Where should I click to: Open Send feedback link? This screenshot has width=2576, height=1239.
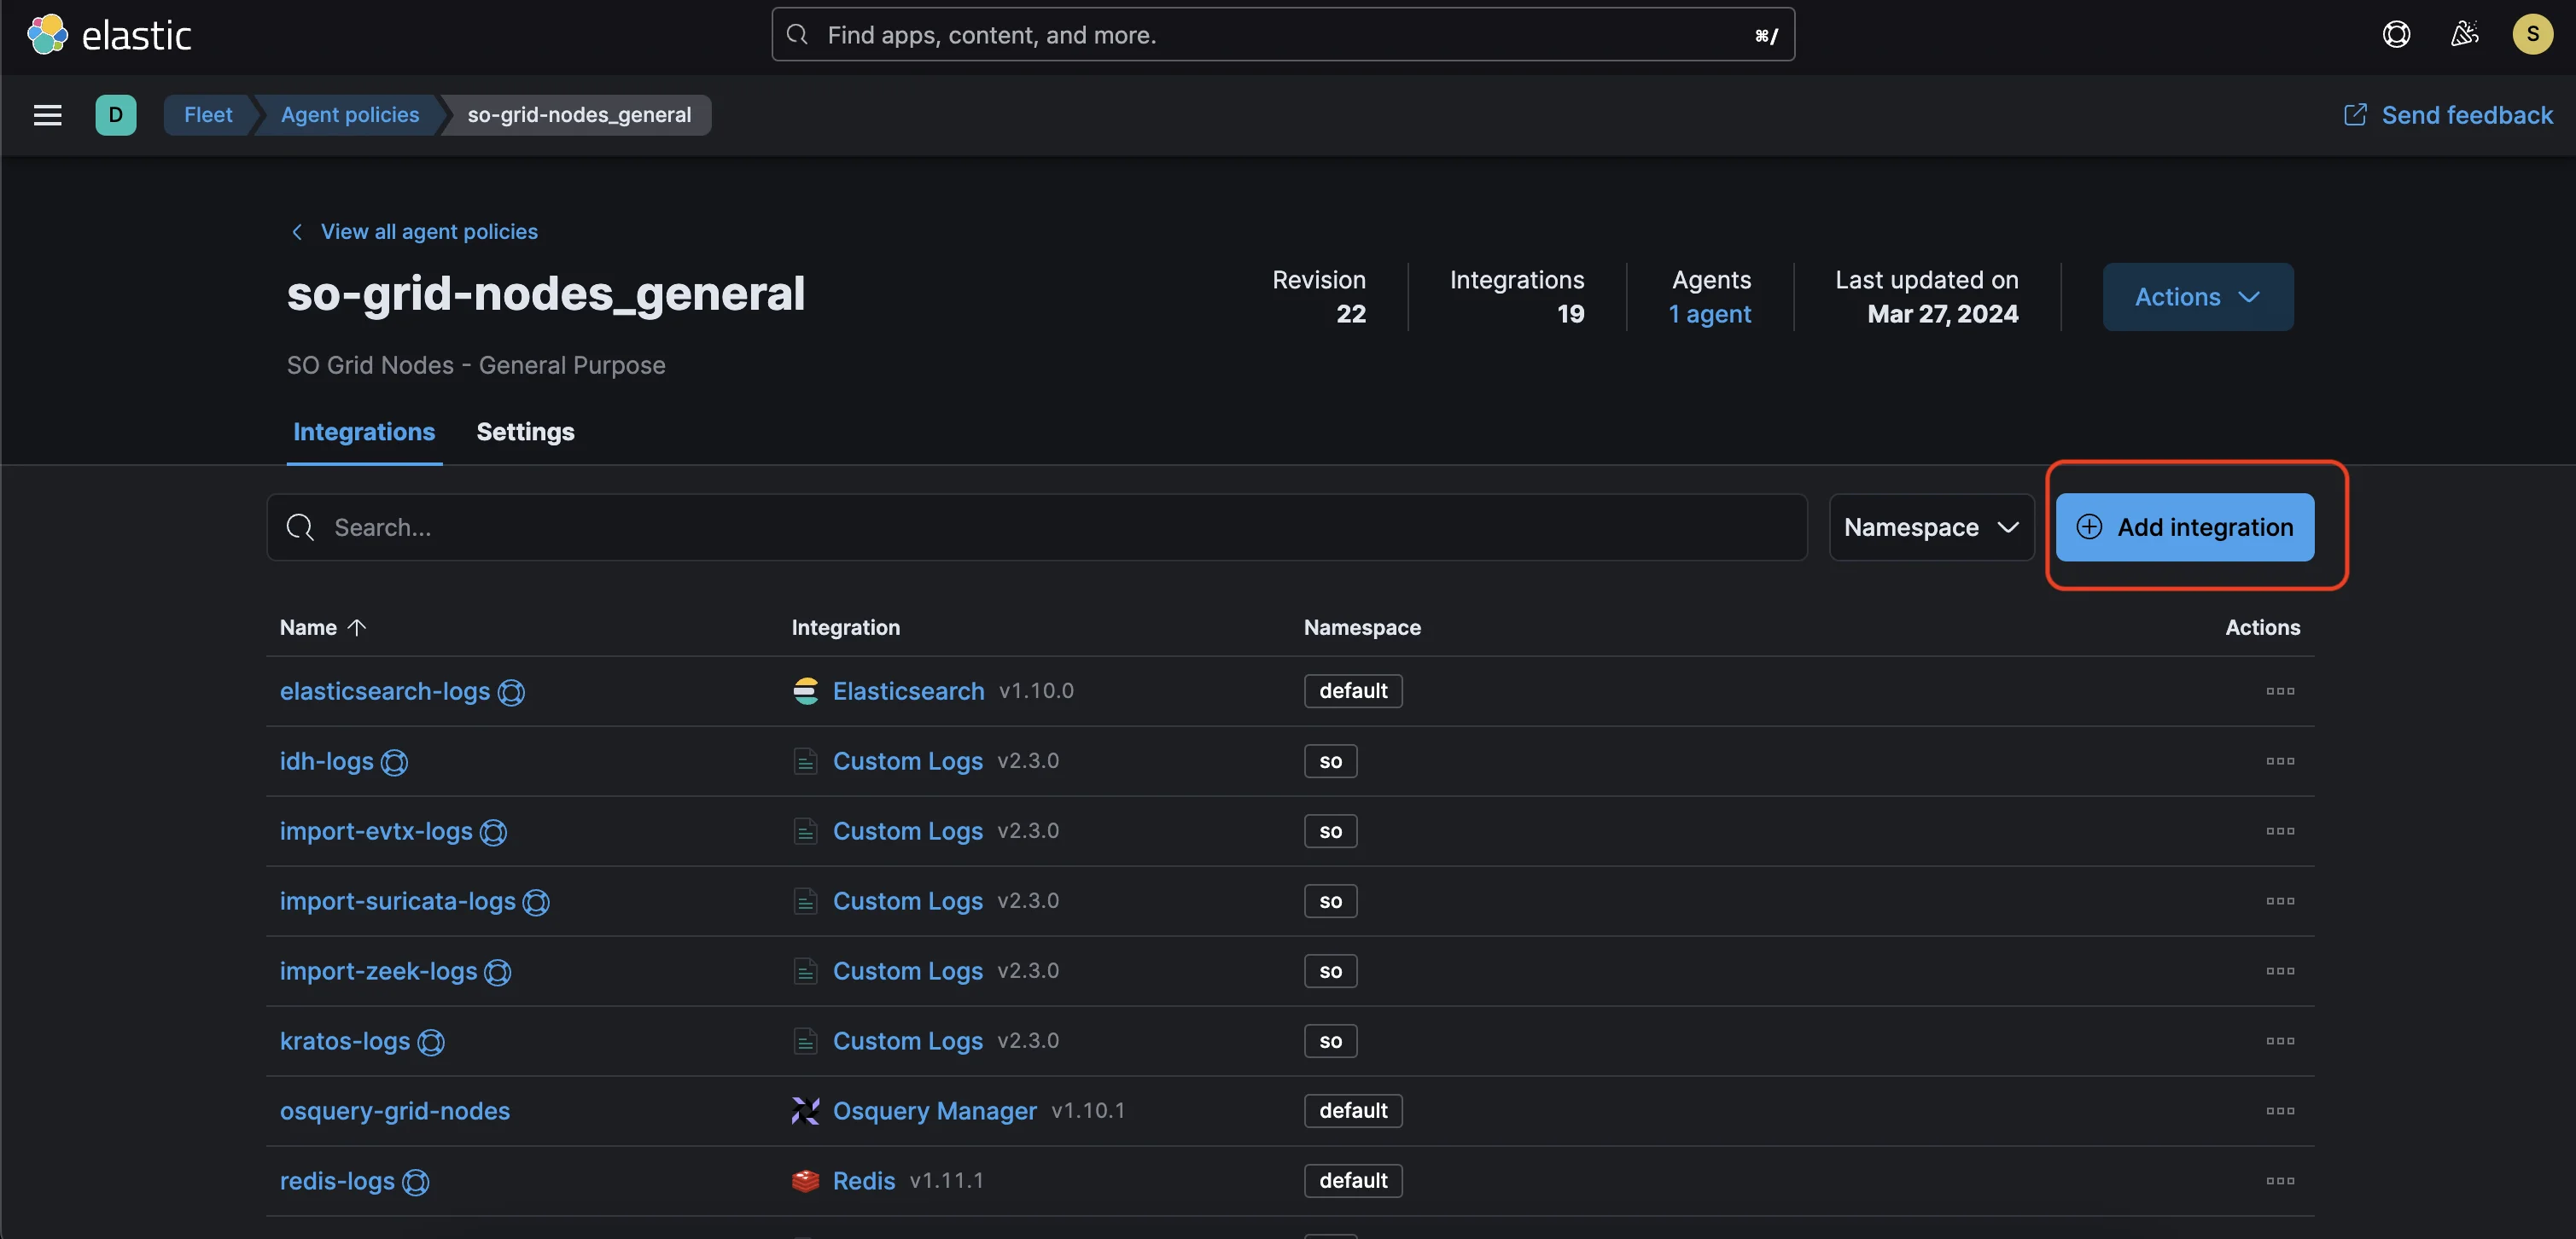click(x=2448, y=115)
